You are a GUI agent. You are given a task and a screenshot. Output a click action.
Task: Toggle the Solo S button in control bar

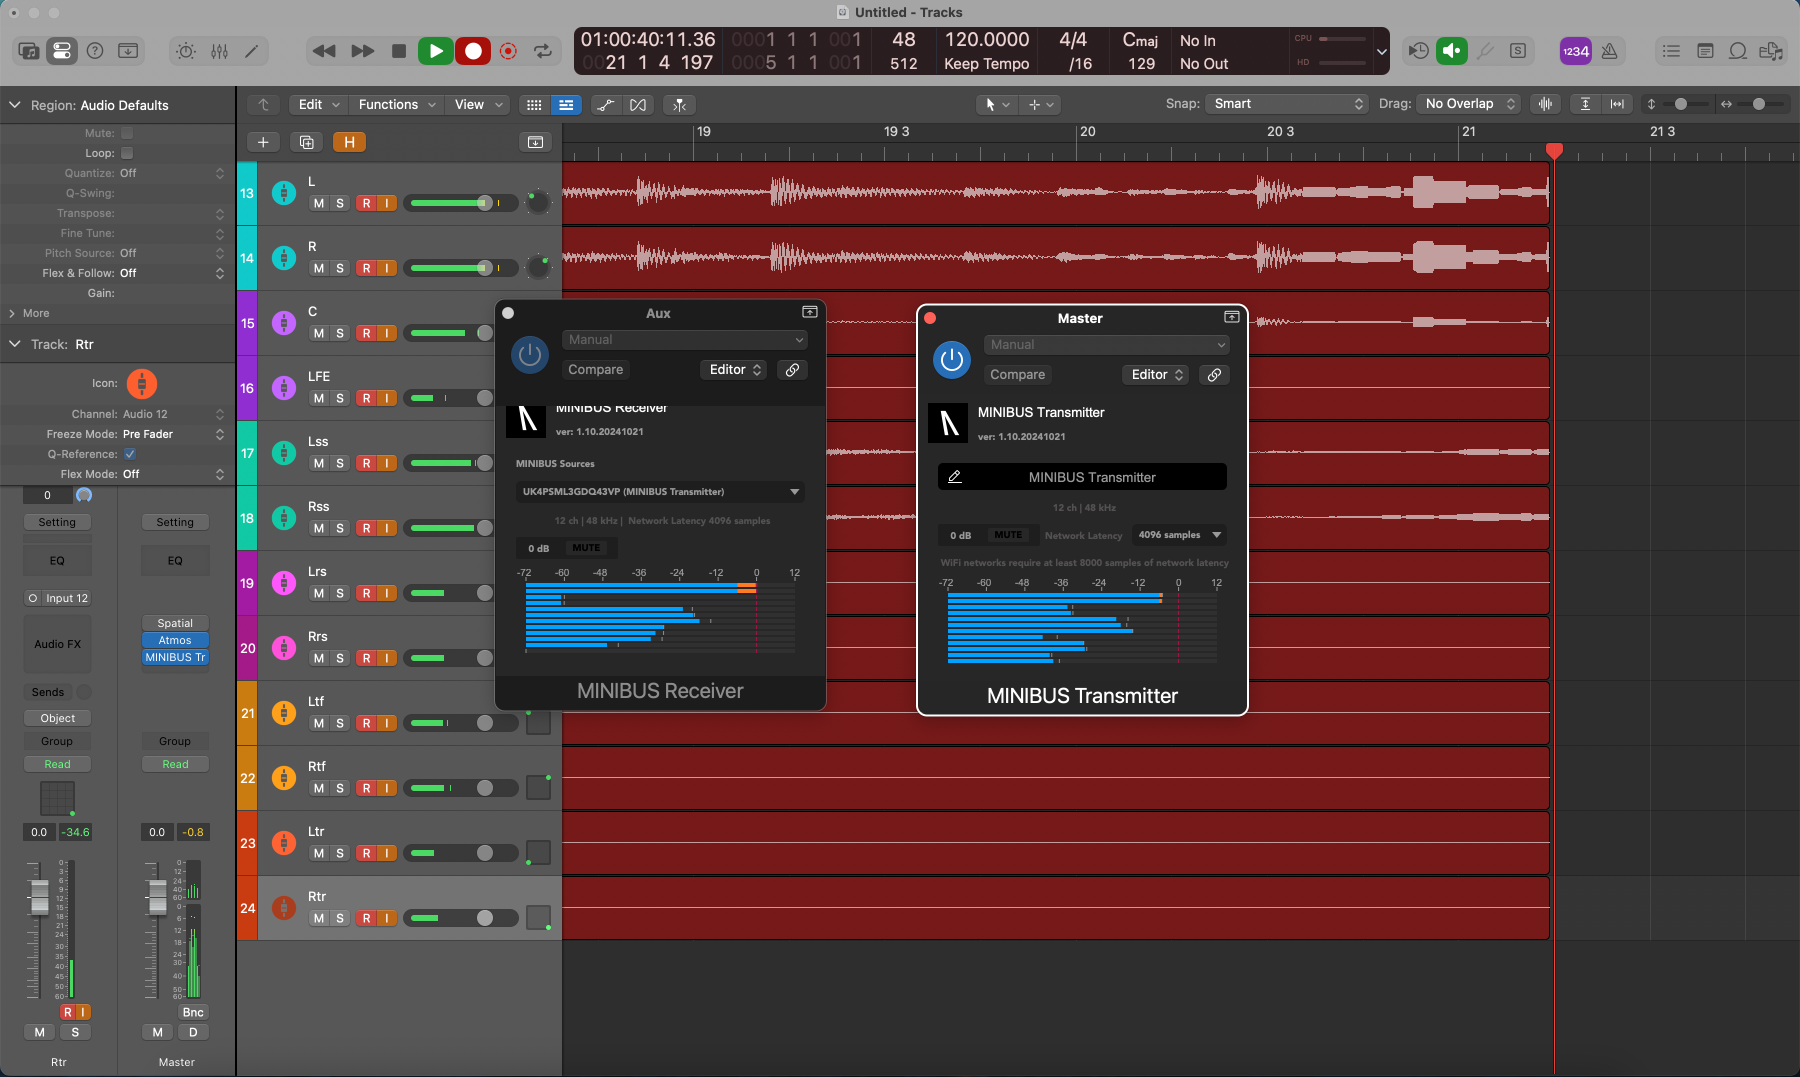(1518, 51)
